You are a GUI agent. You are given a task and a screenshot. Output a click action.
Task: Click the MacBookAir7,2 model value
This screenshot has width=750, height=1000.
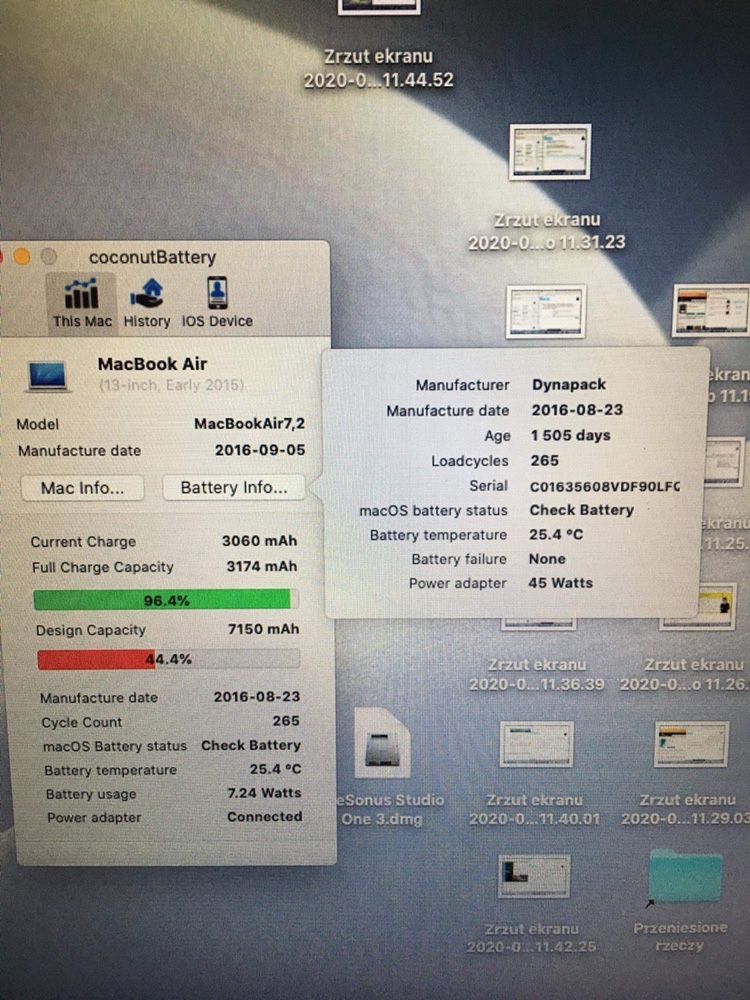click(x=249, y=424)
